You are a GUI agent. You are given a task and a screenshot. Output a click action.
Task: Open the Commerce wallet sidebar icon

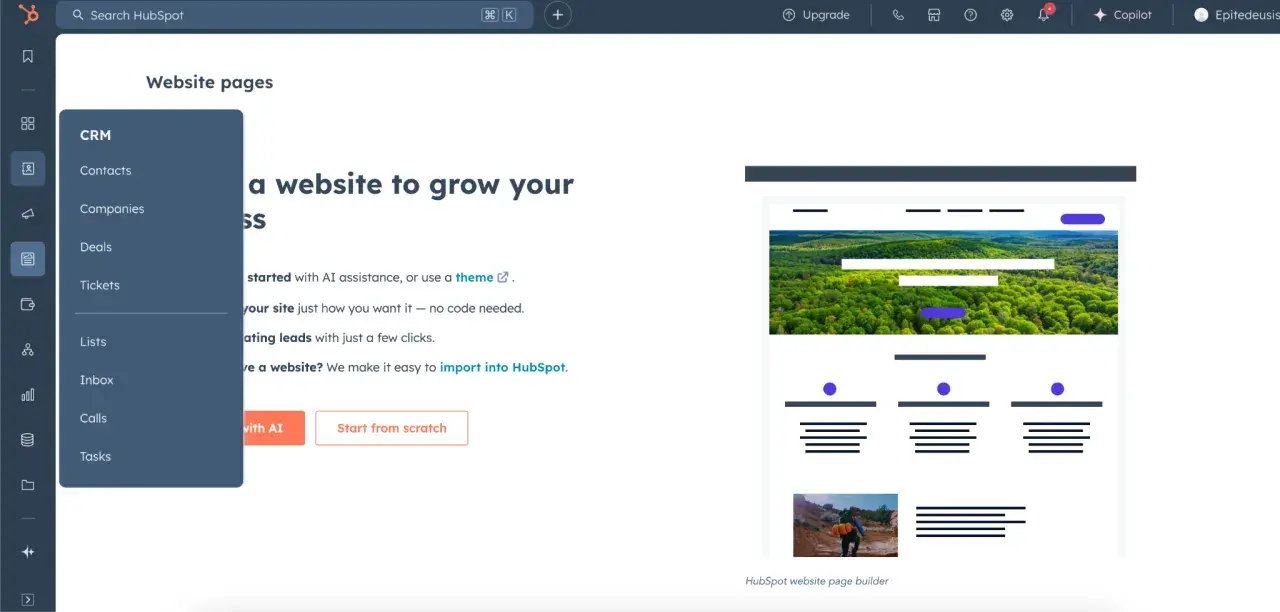coord(28,304)
